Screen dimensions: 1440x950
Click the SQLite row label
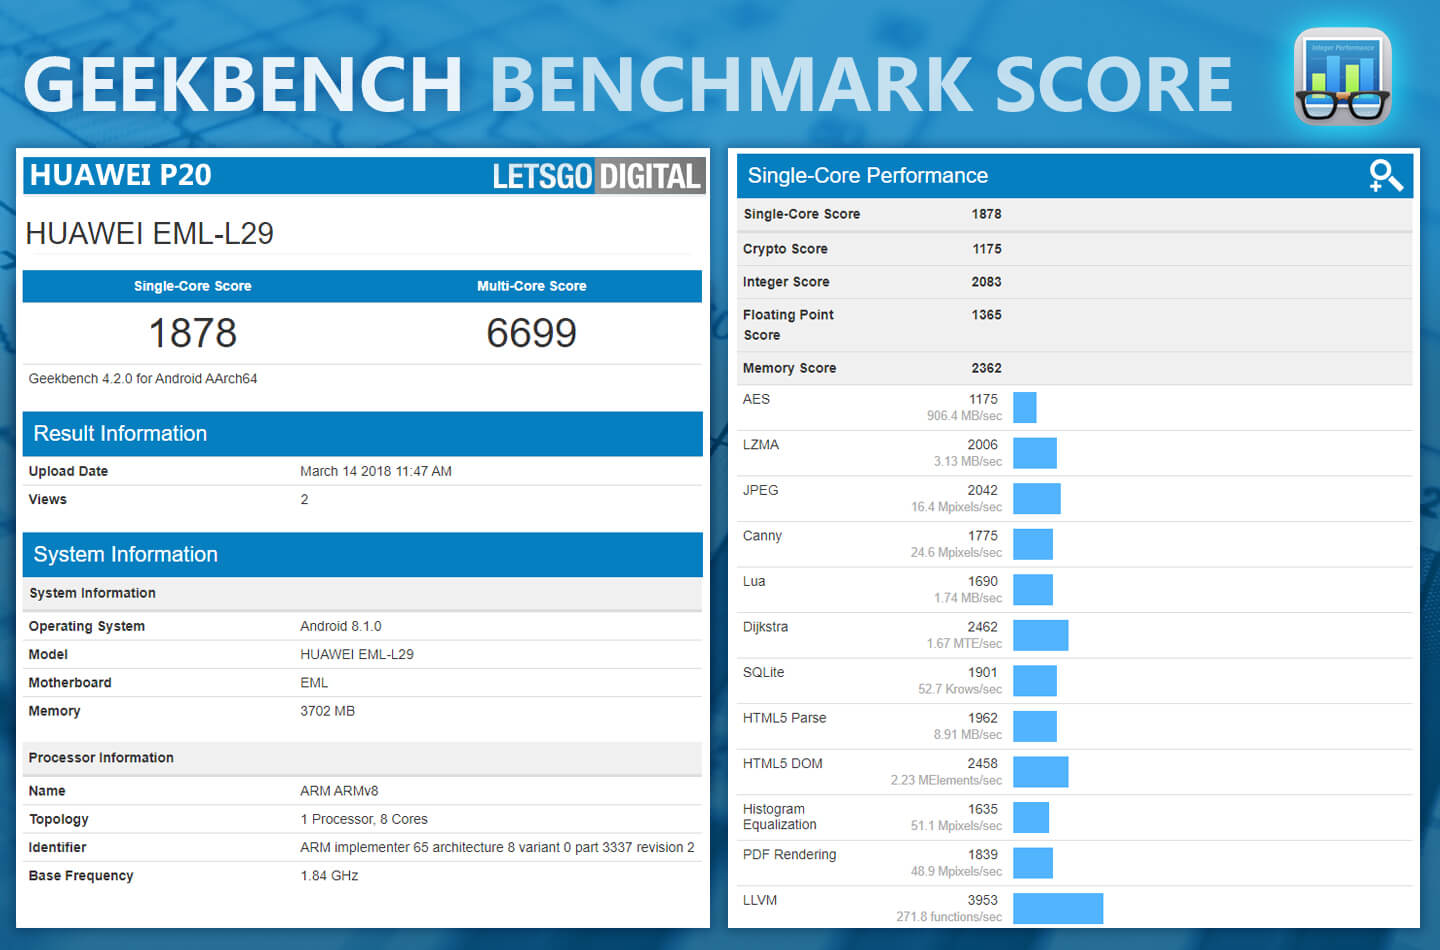[x=764, y=672]
